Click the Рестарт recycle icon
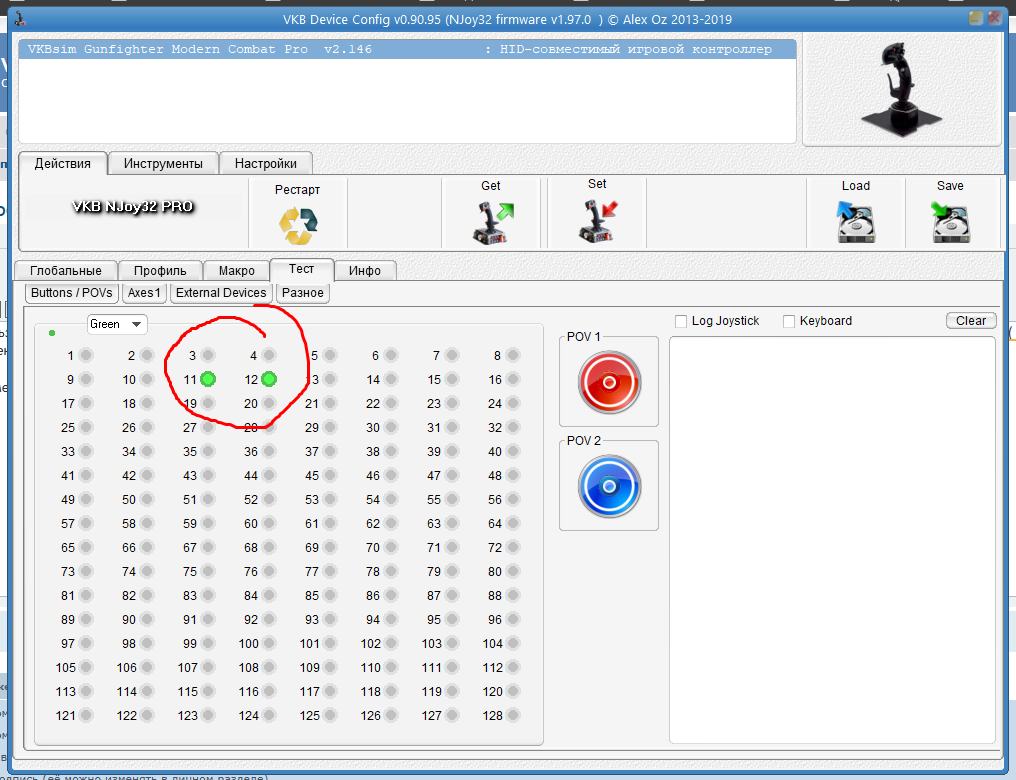Image resolution: width=1016 pixels, height=780 pixels. click(297, 225)
